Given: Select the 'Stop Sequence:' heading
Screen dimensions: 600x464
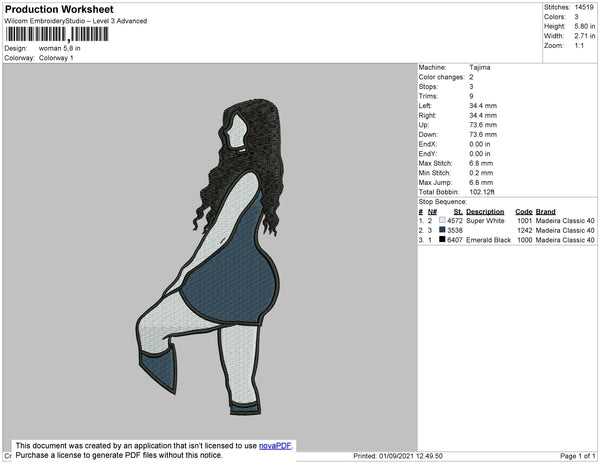Looking at the screenshot, I should tap(443, 202).
